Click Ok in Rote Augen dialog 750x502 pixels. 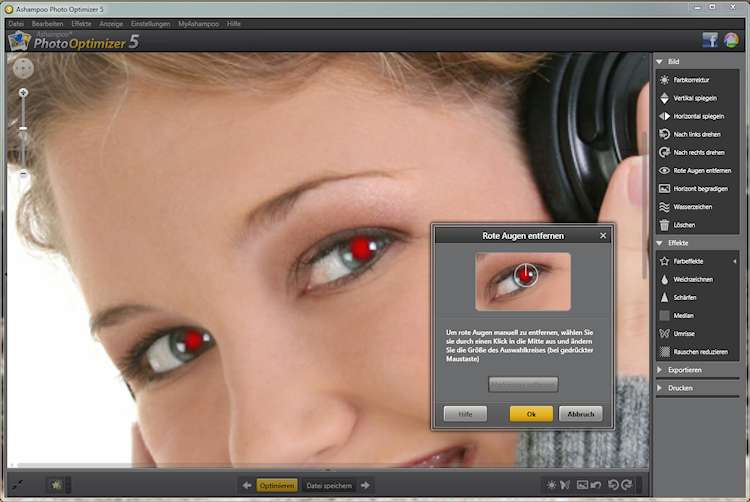pos(530,414)
